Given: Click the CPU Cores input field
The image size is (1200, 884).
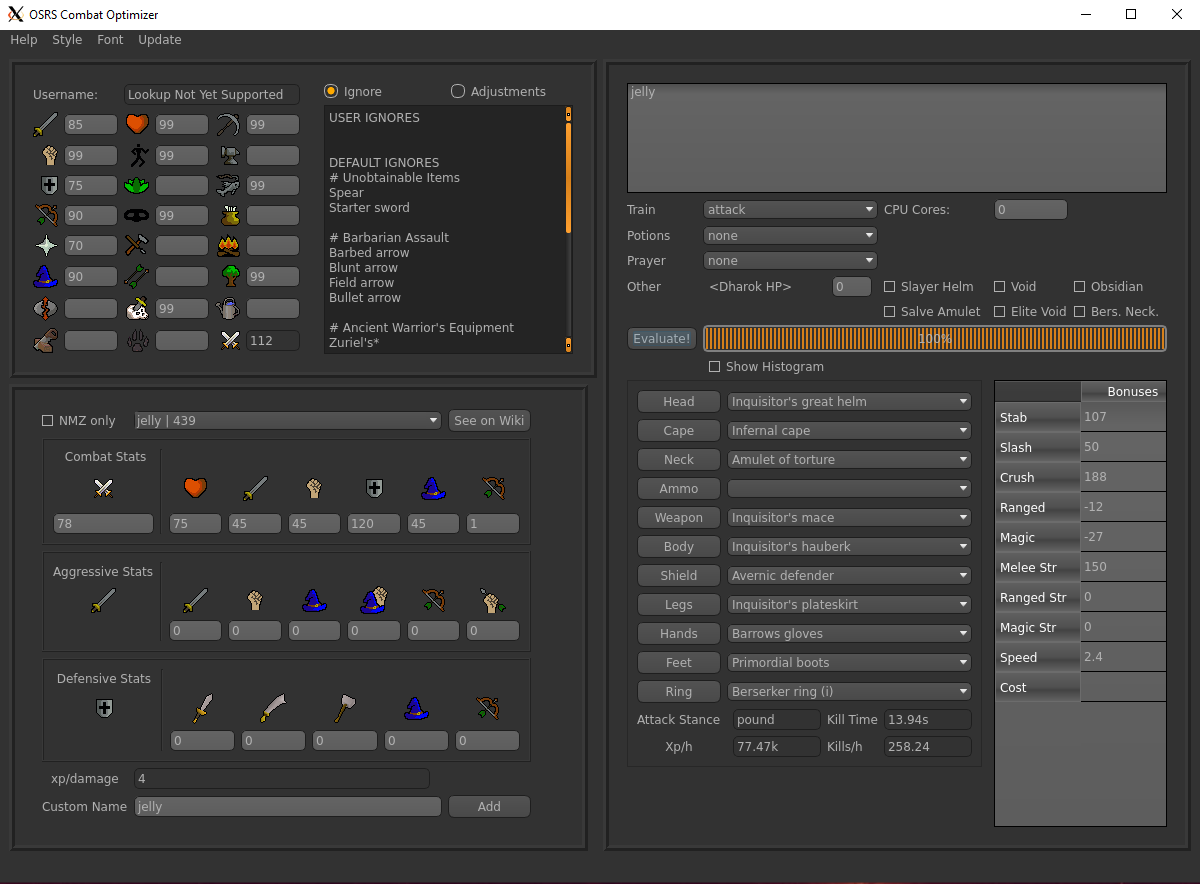Looking at the screenshot, I should click(x=1031, y=210).
